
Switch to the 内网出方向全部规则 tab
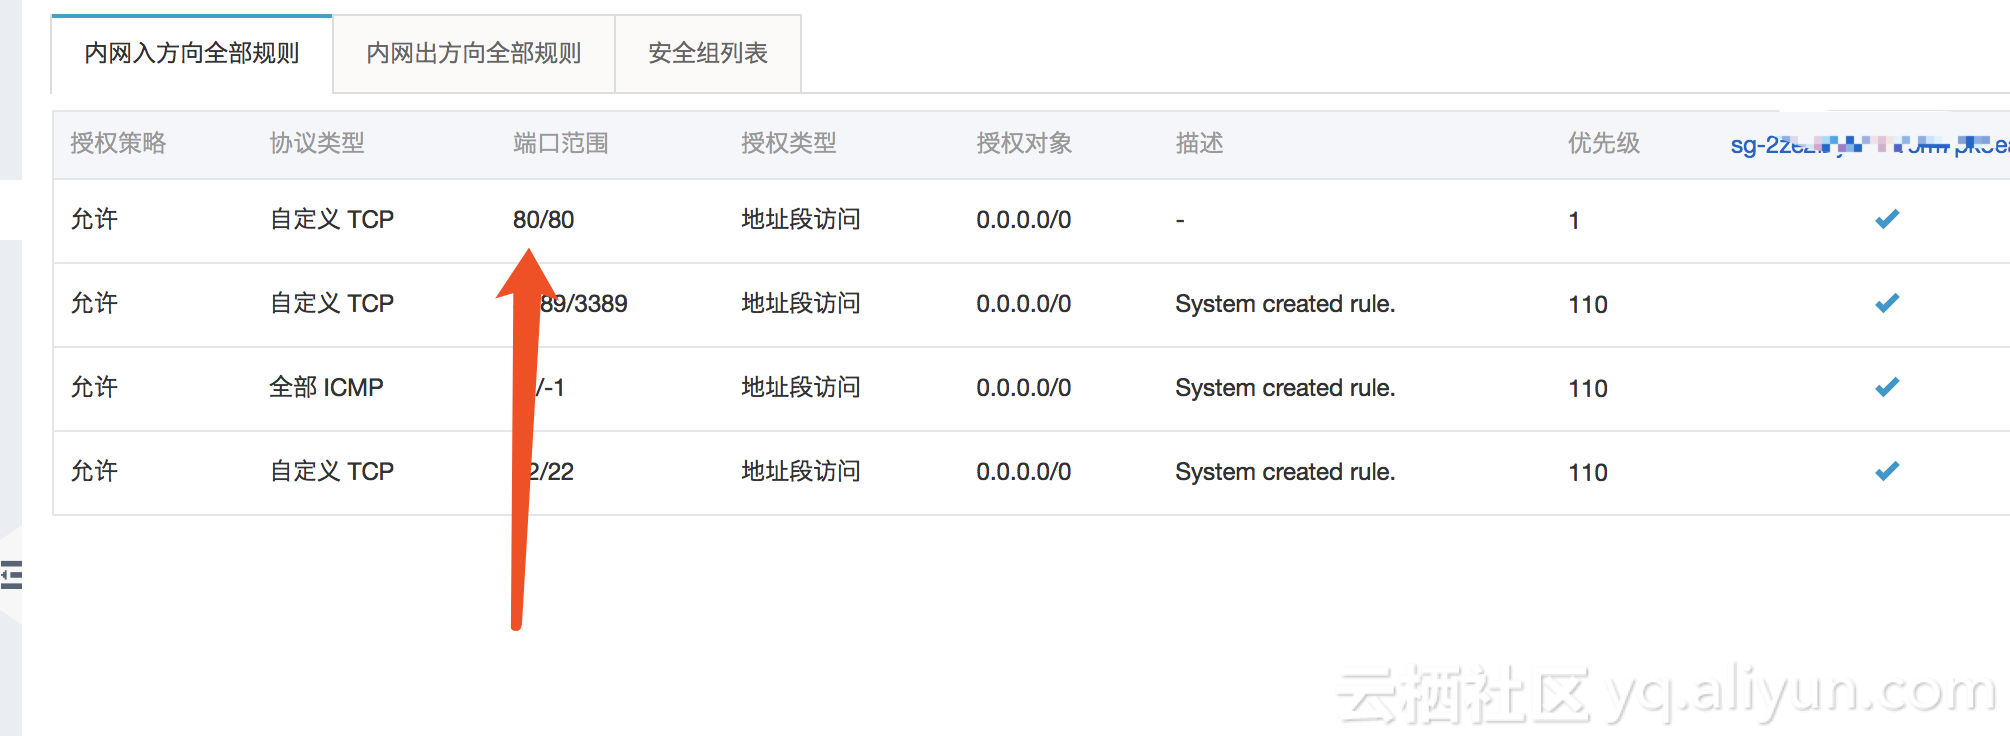coord(474,54)
